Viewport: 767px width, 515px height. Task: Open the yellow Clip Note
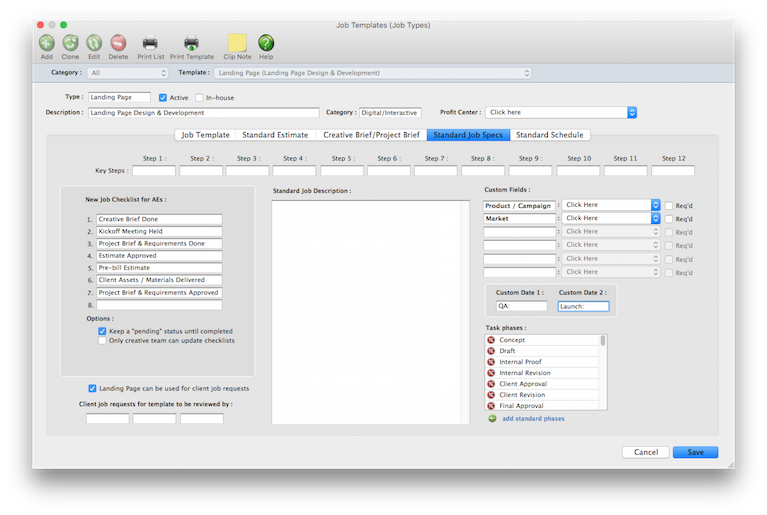pos(237,43)
